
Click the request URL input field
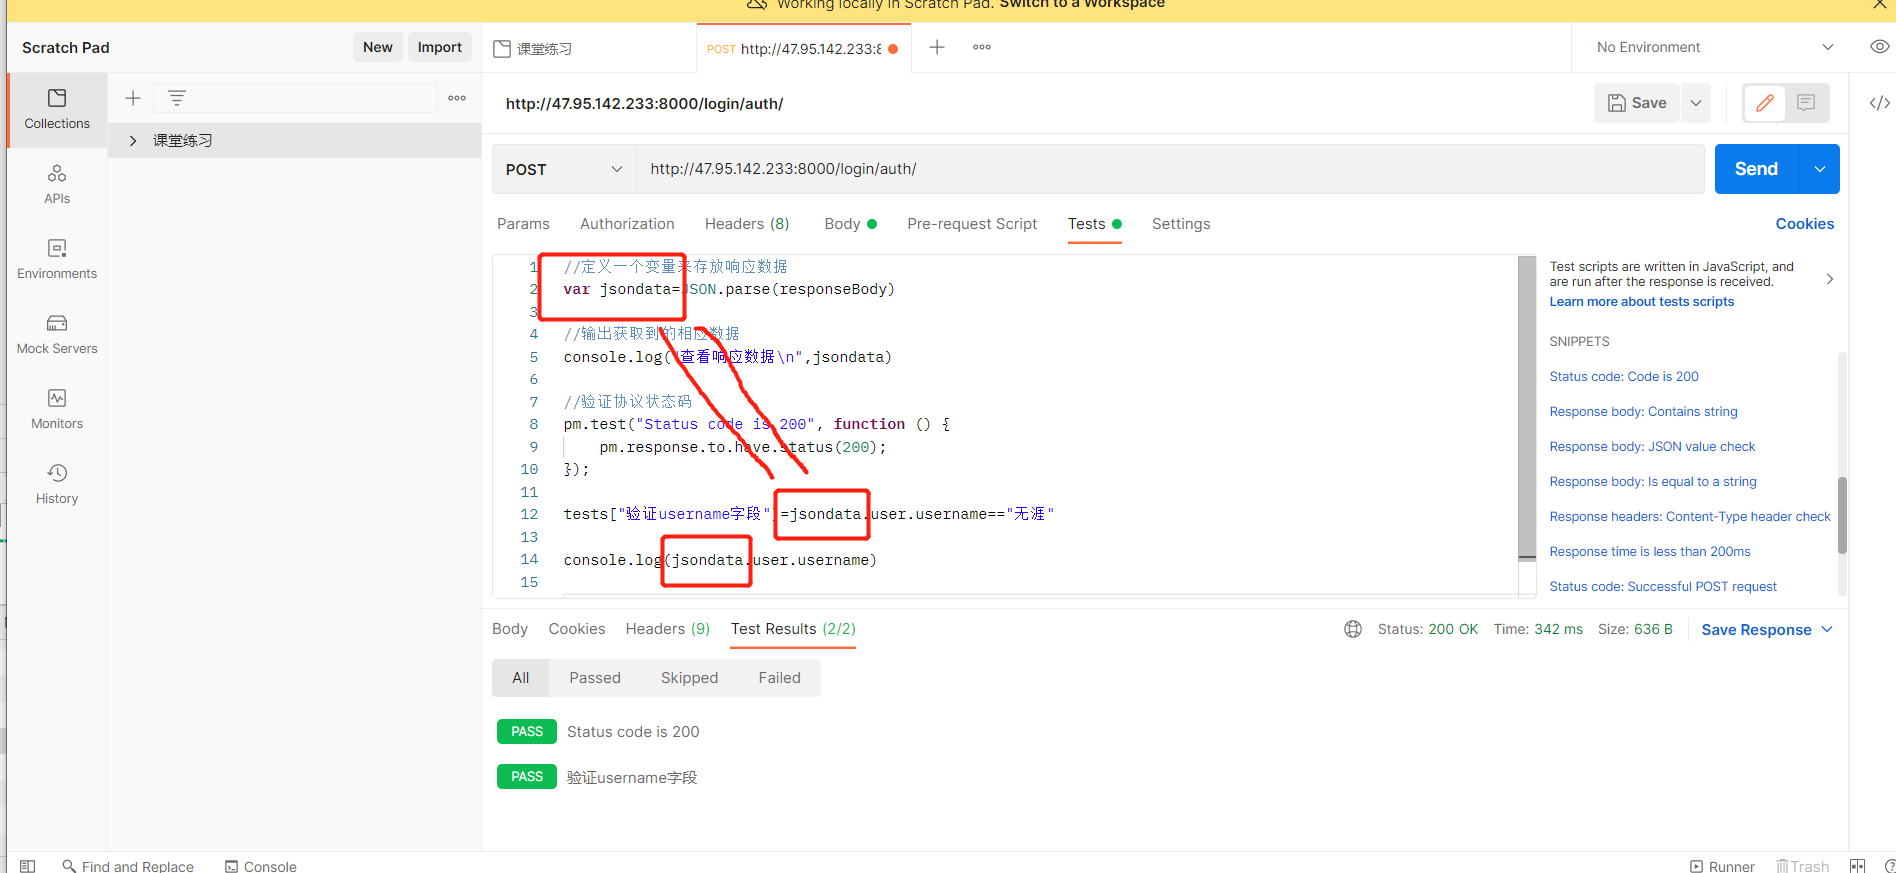click(1170, 169)
